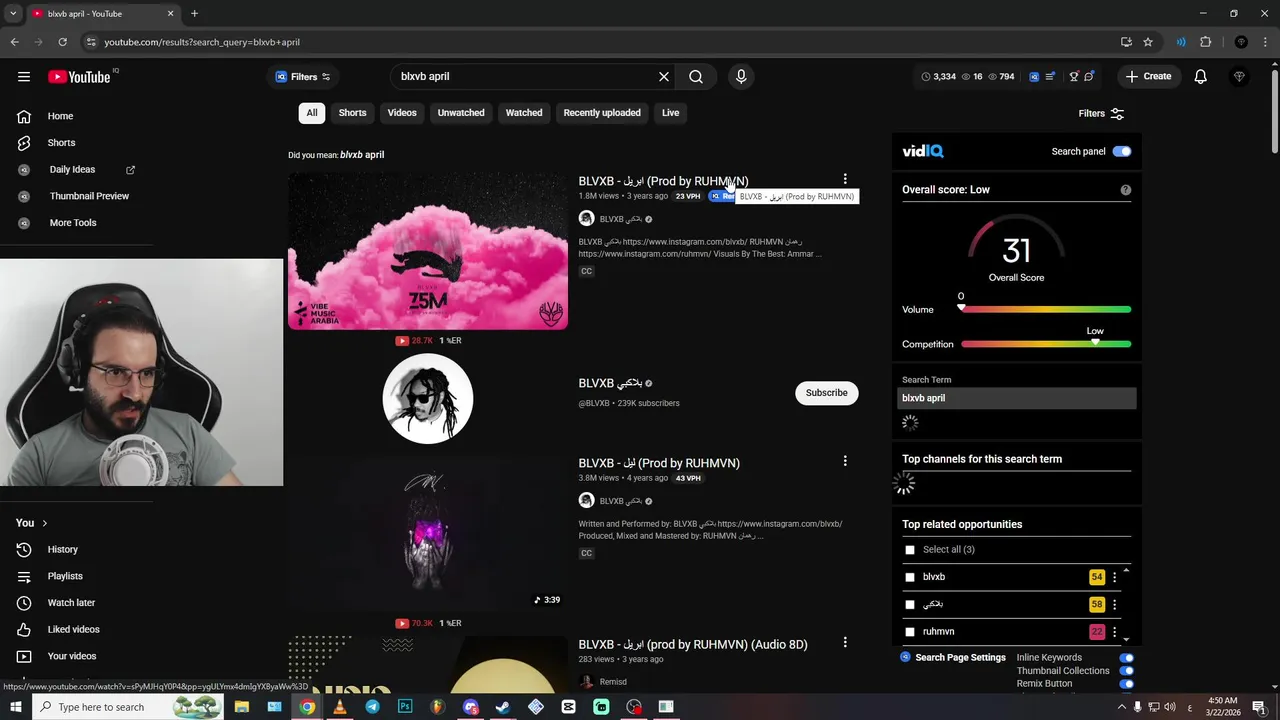Open the vidIQ list icon in the stats bar

click(x=1050, y=76)
